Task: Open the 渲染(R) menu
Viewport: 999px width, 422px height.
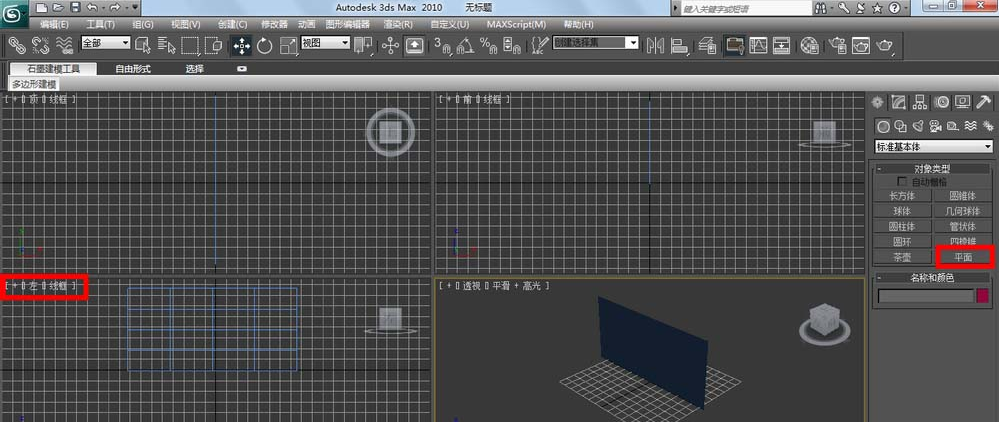Action: (398, 24)
